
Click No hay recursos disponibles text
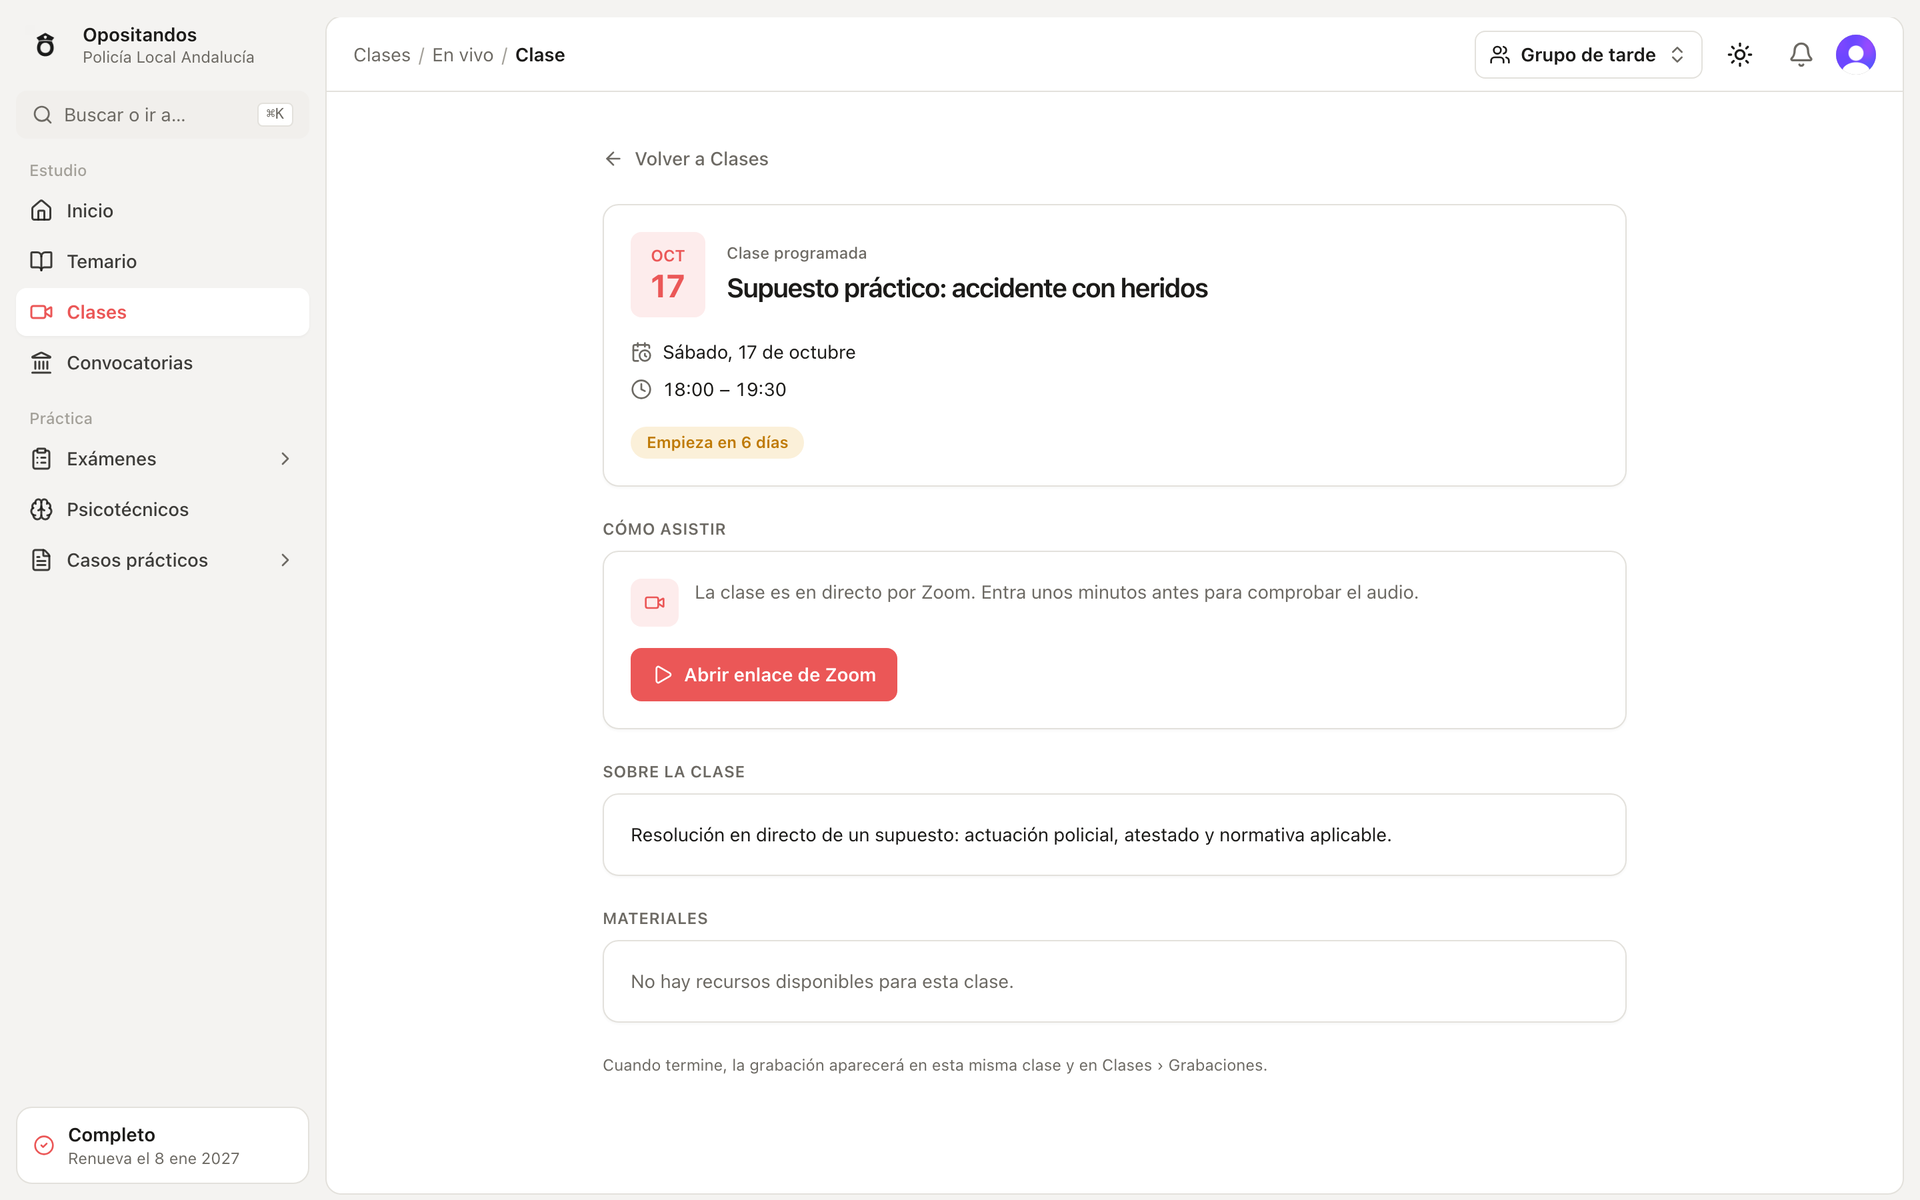pyautogui.click(x=822, y=982)
